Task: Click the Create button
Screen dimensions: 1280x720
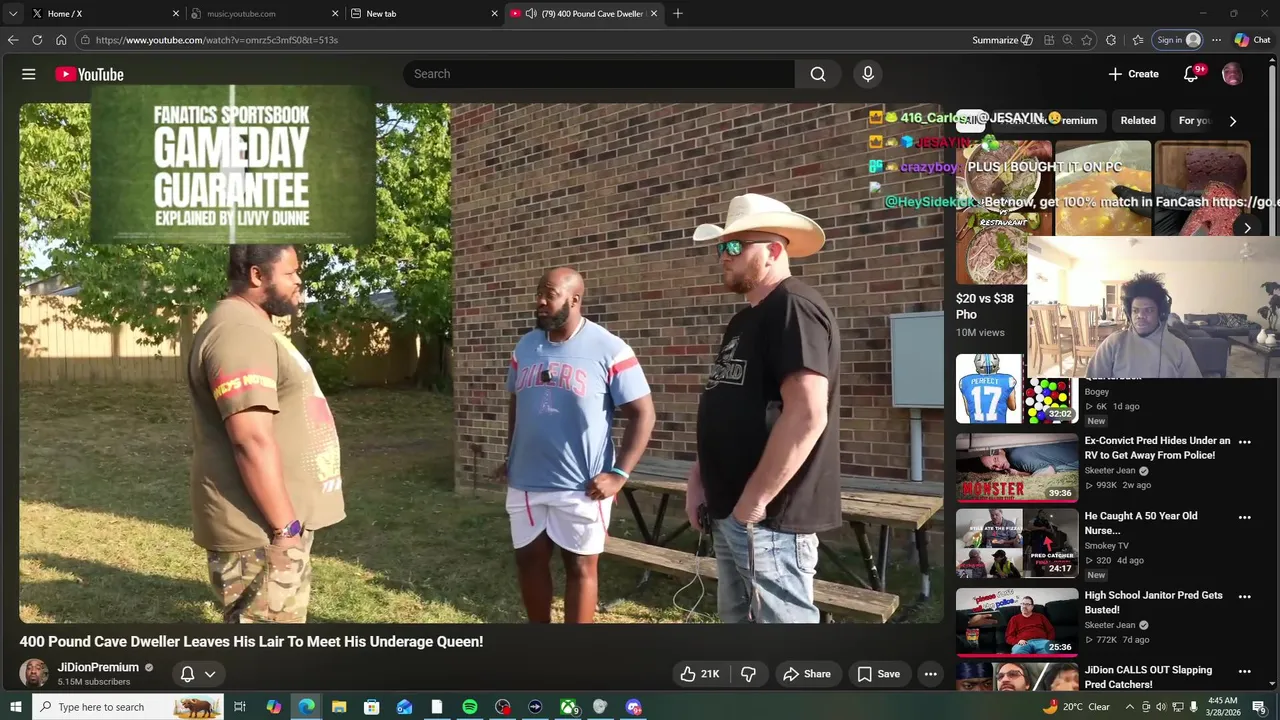Action: [x=1133, y=74]
